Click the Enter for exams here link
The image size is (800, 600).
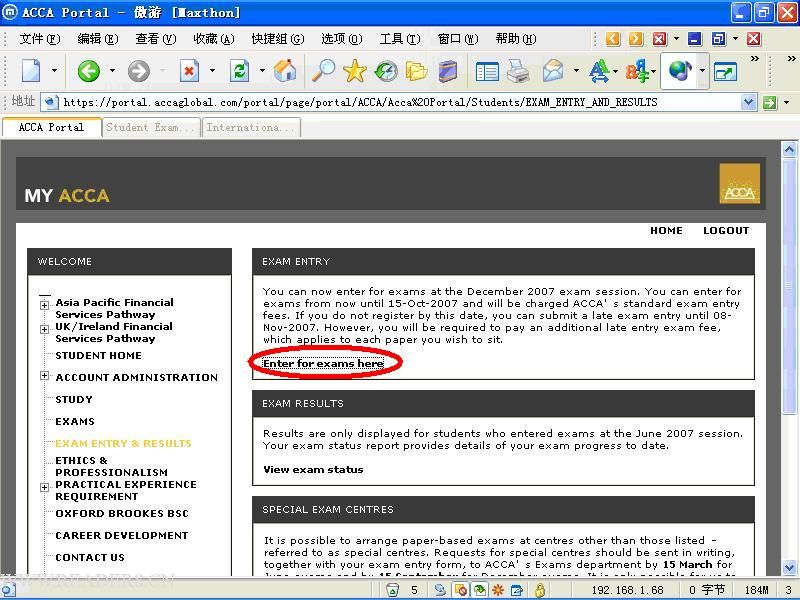pyautogui.click(x=323, y=363)
